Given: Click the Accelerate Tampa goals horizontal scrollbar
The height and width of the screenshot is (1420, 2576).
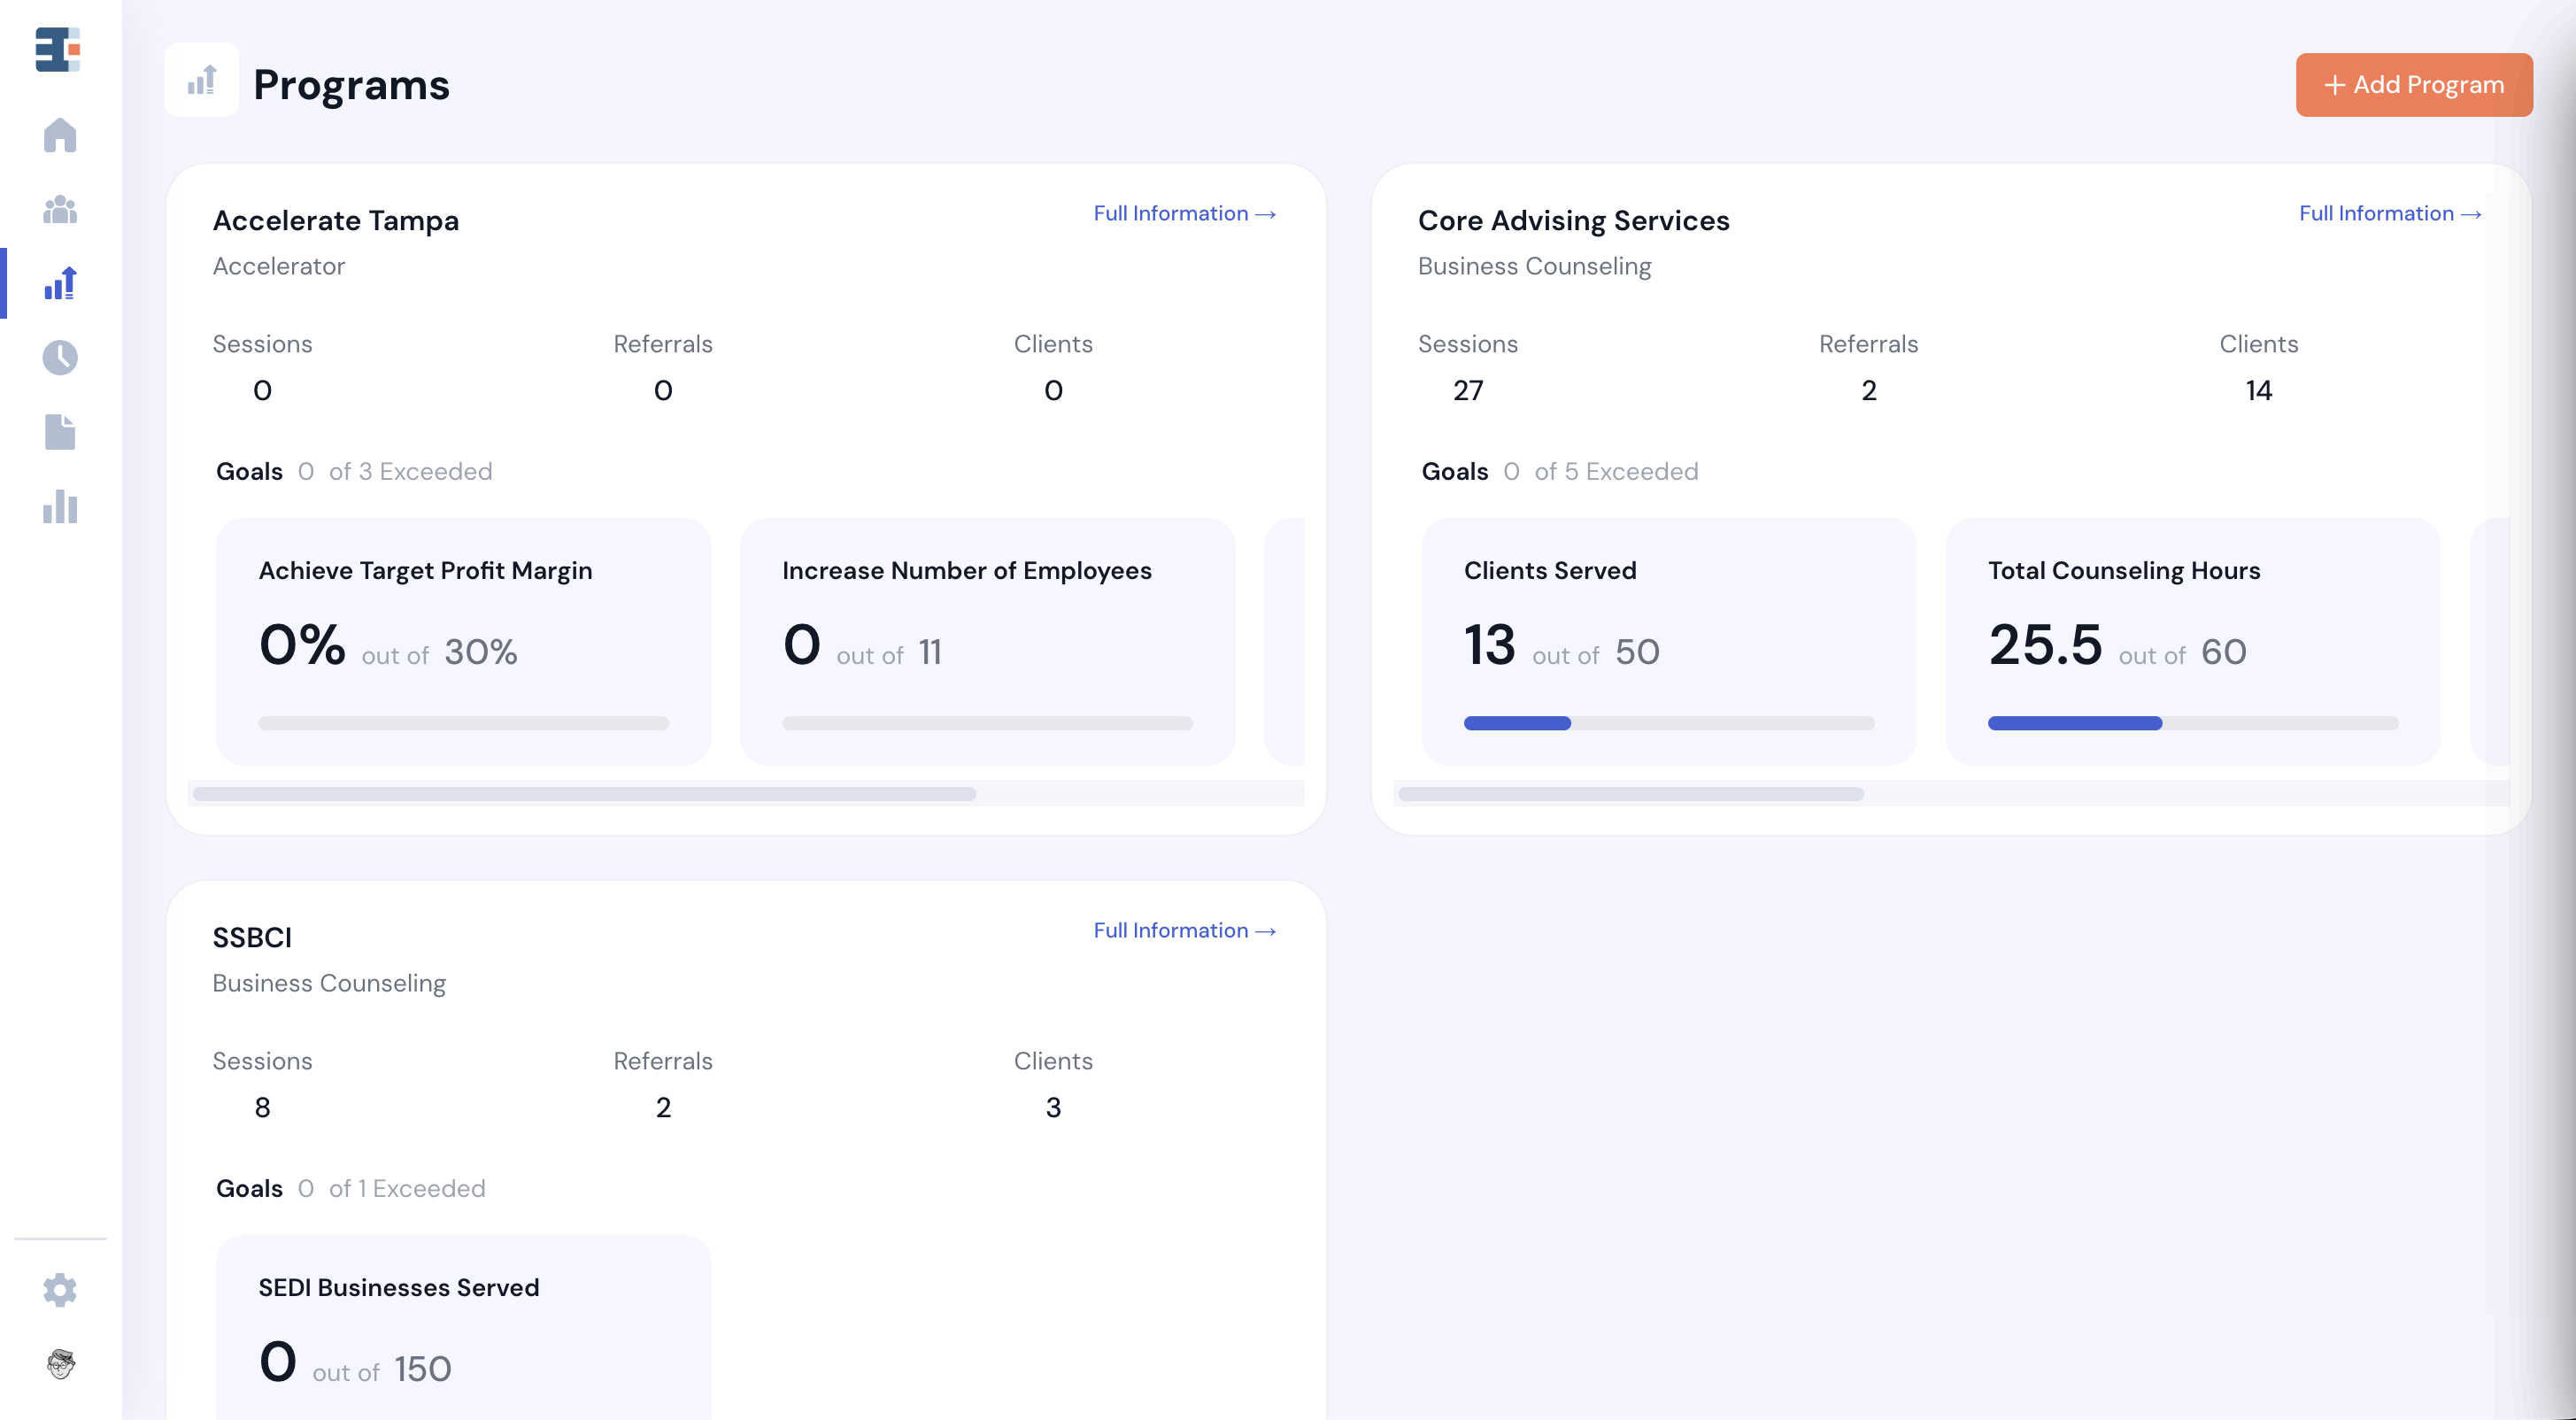Looking at the screenshot, I should [584, 794].
